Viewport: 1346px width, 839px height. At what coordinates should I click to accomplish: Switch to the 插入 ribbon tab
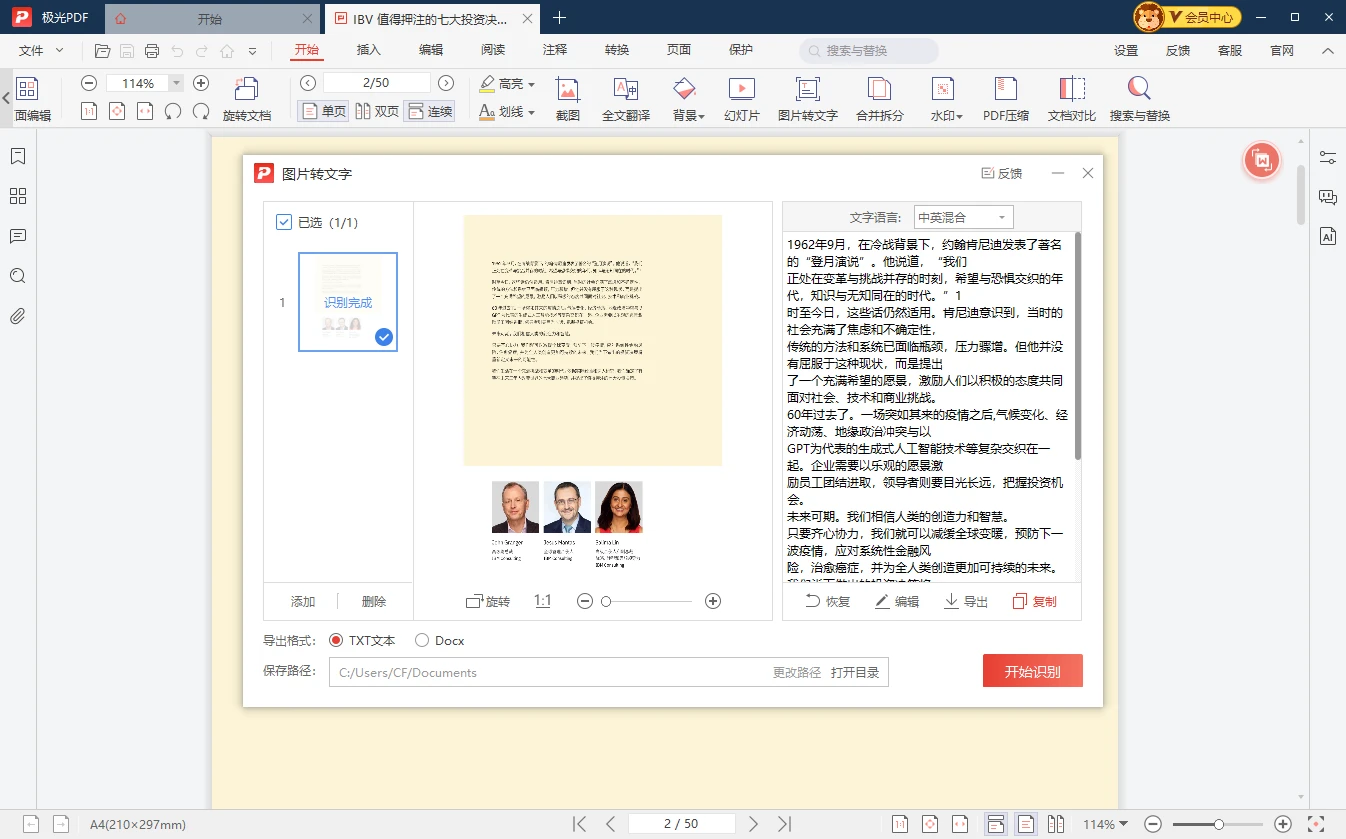(x=369, y=50)
